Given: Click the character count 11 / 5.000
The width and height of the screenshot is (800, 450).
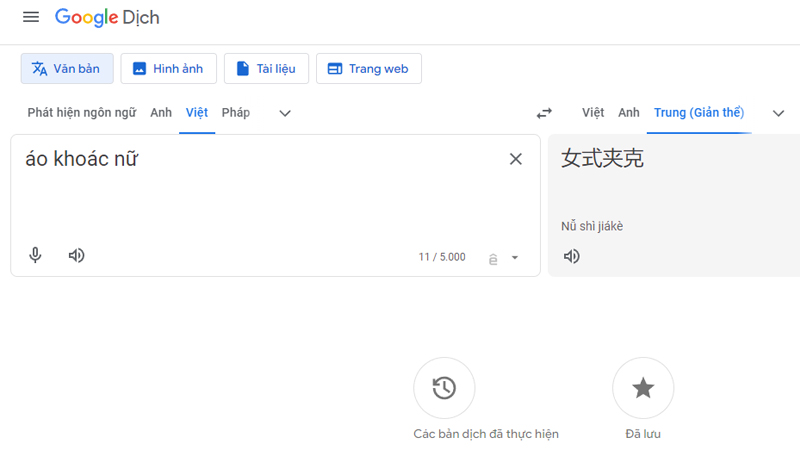Looking at the screenshot, I should pos(442,257).
